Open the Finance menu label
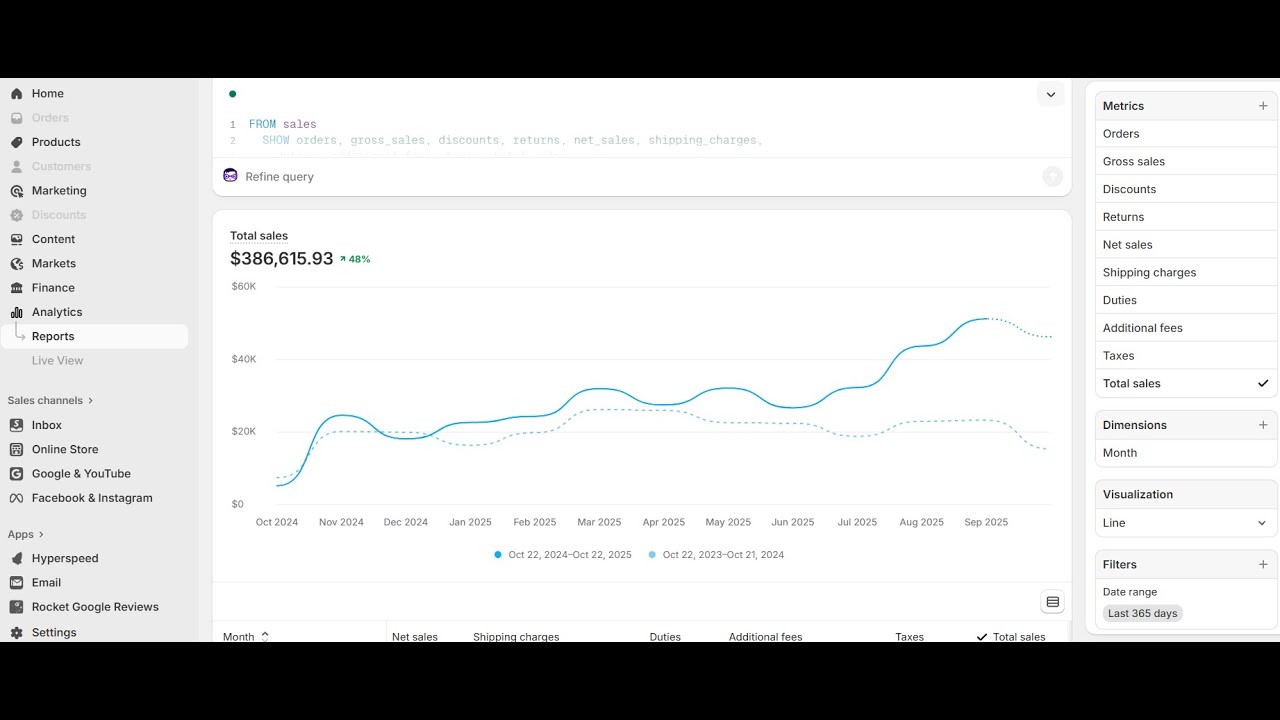The width and height of the screenshot is (1280, 720). click(x=53, y=288)
